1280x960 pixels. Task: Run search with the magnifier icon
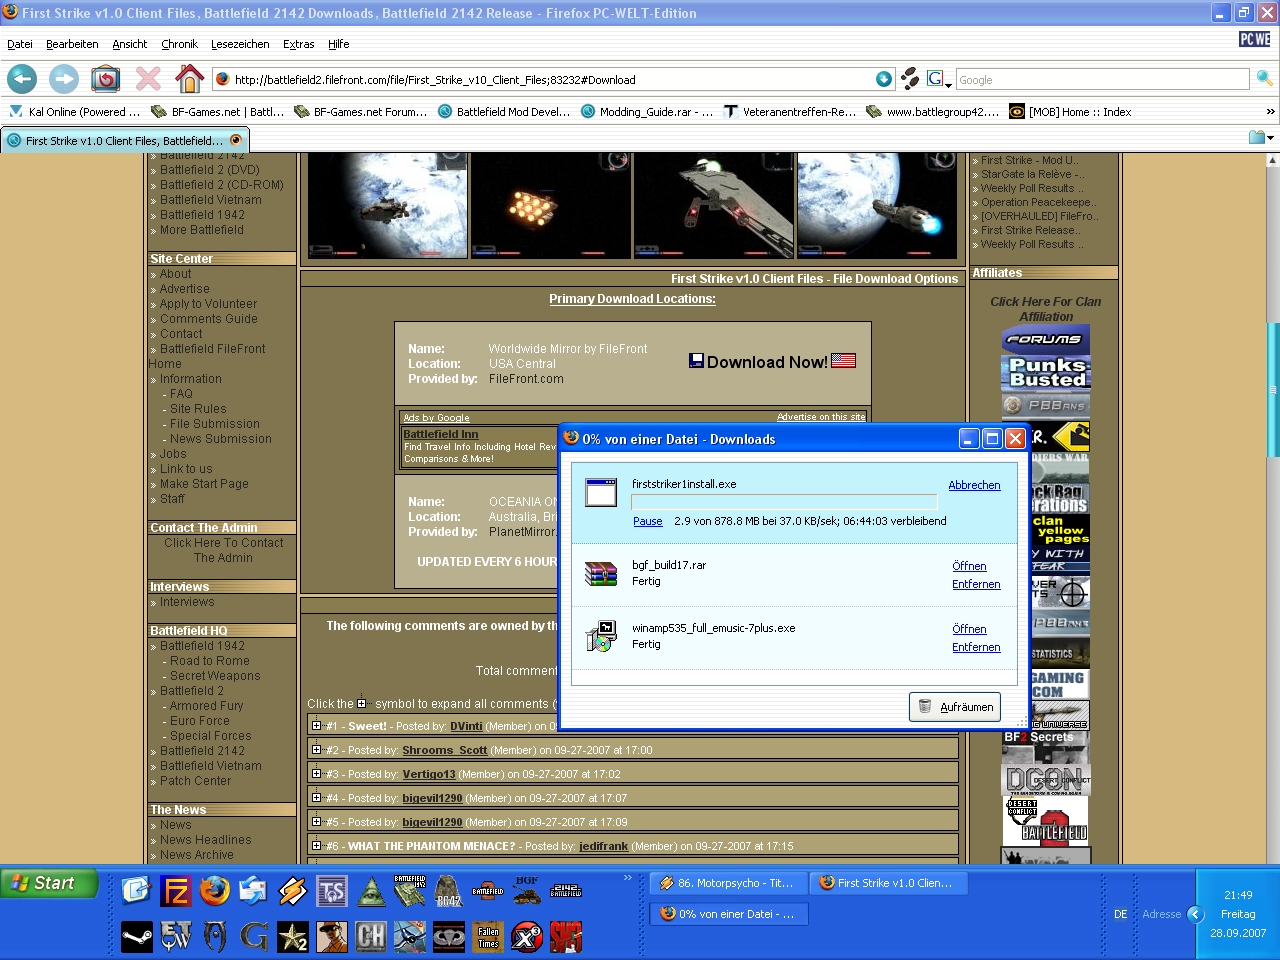pyautogui.click(x=1264, y=79)
